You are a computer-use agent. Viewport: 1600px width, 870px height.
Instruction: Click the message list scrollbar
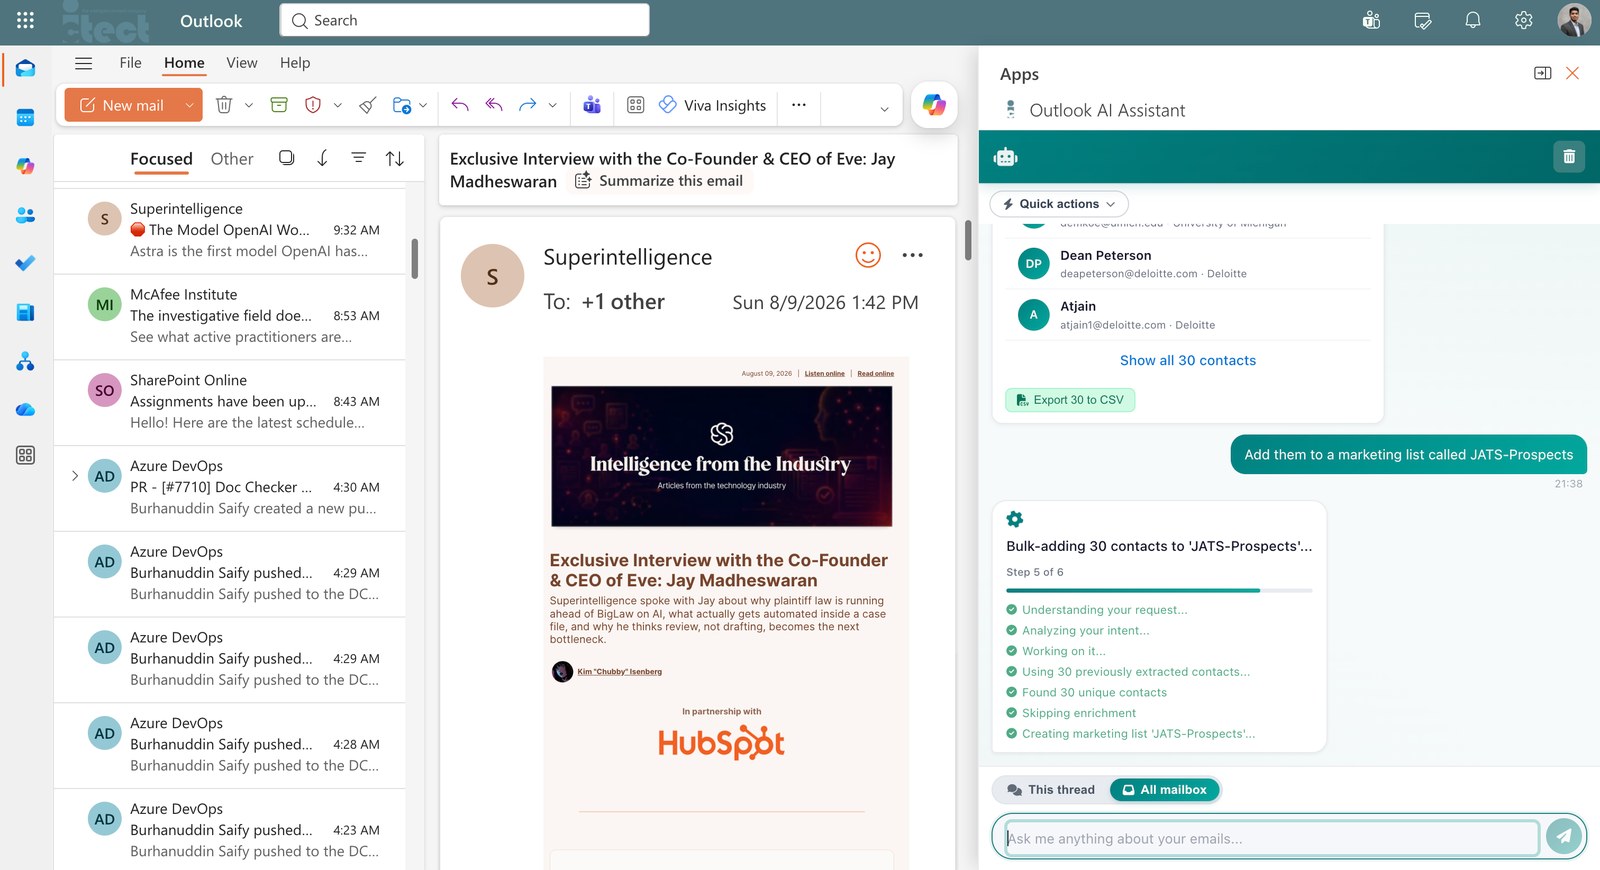click(414, 258)
